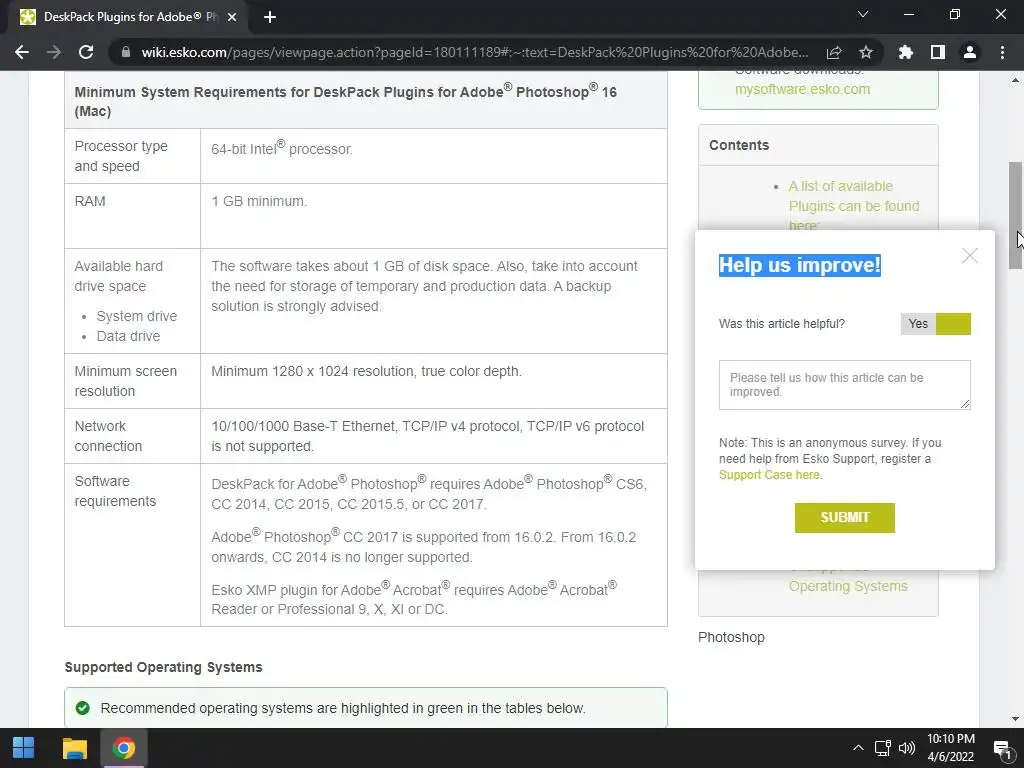
Task: Show hidden system tray icons
Action: click(x=858, y=748)
